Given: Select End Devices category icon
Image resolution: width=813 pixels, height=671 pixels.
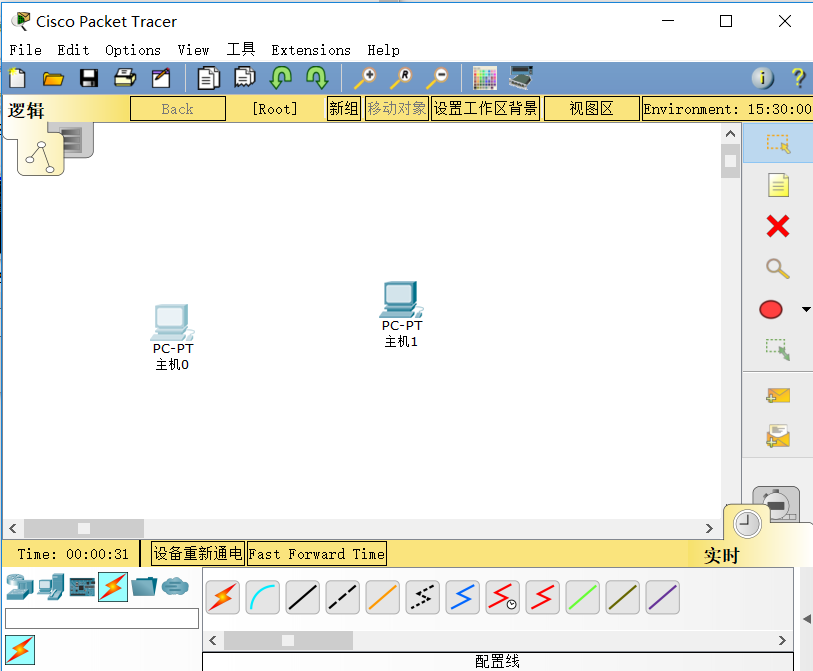Looking at the screenshot, I should pos(51,587).
